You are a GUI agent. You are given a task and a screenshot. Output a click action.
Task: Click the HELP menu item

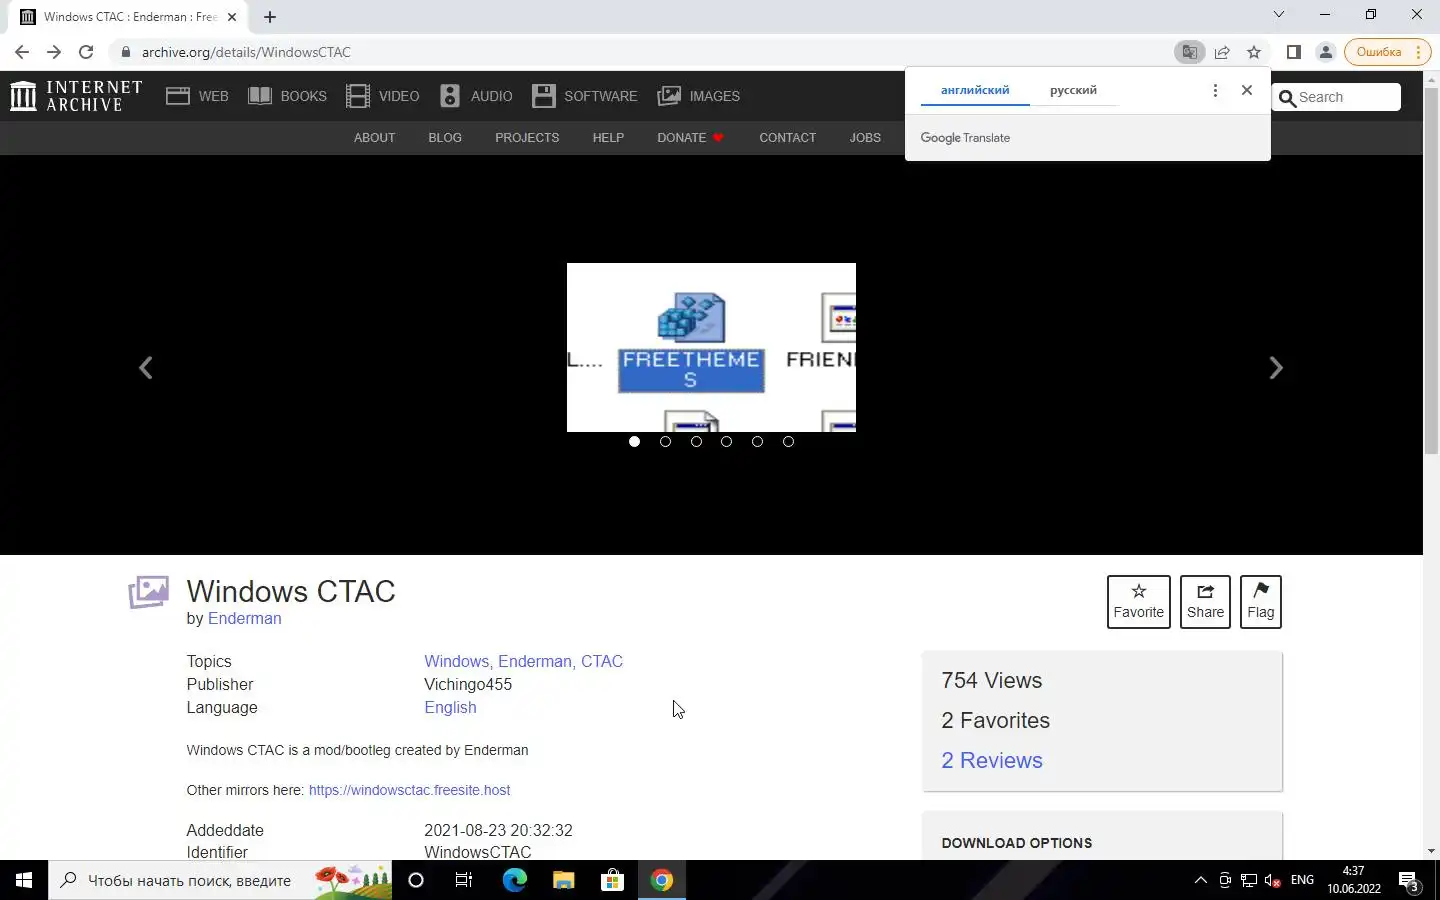point(608,138)
